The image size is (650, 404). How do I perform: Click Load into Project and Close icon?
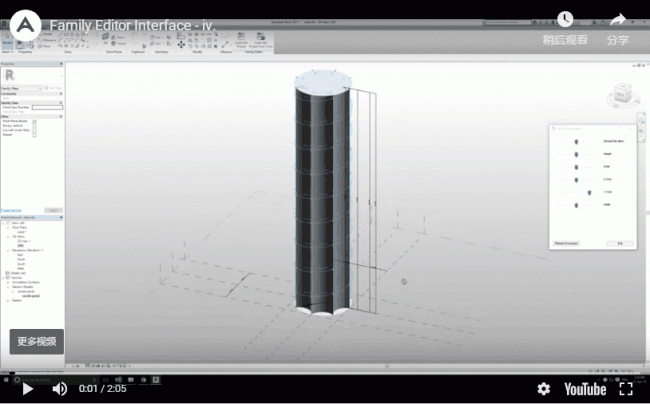260,40
